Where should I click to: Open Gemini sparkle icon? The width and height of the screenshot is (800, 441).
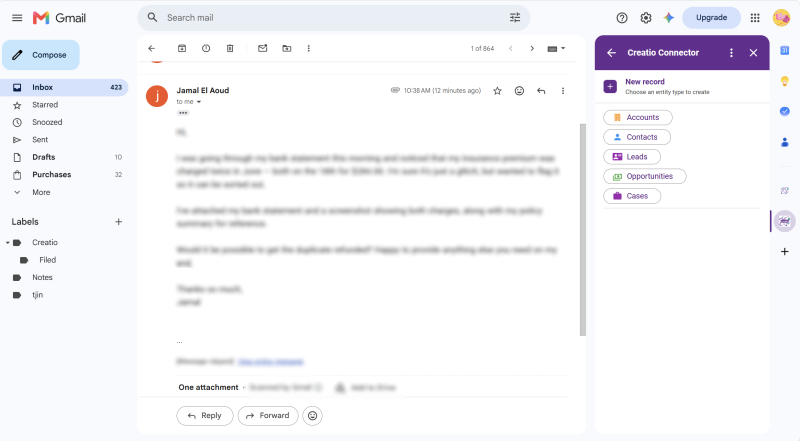[x=669, y=18]
